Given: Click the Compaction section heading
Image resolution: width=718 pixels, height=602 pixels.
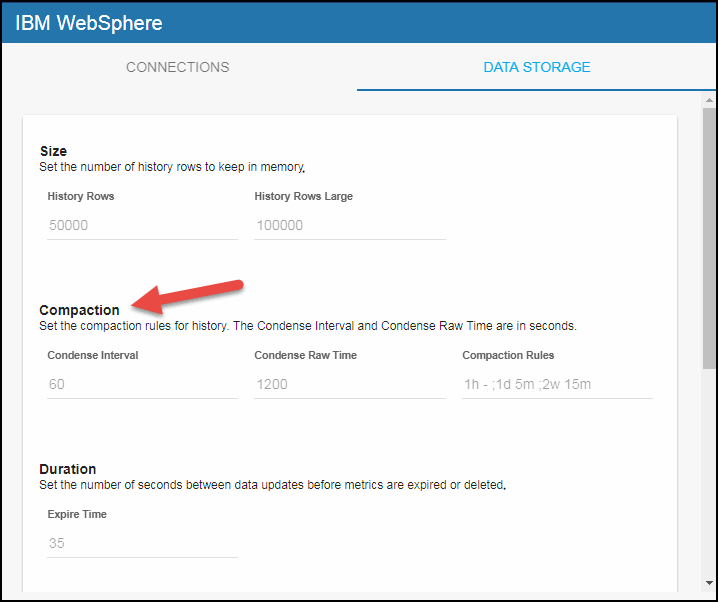Looking at the screenshot, I should click(79, 310).
